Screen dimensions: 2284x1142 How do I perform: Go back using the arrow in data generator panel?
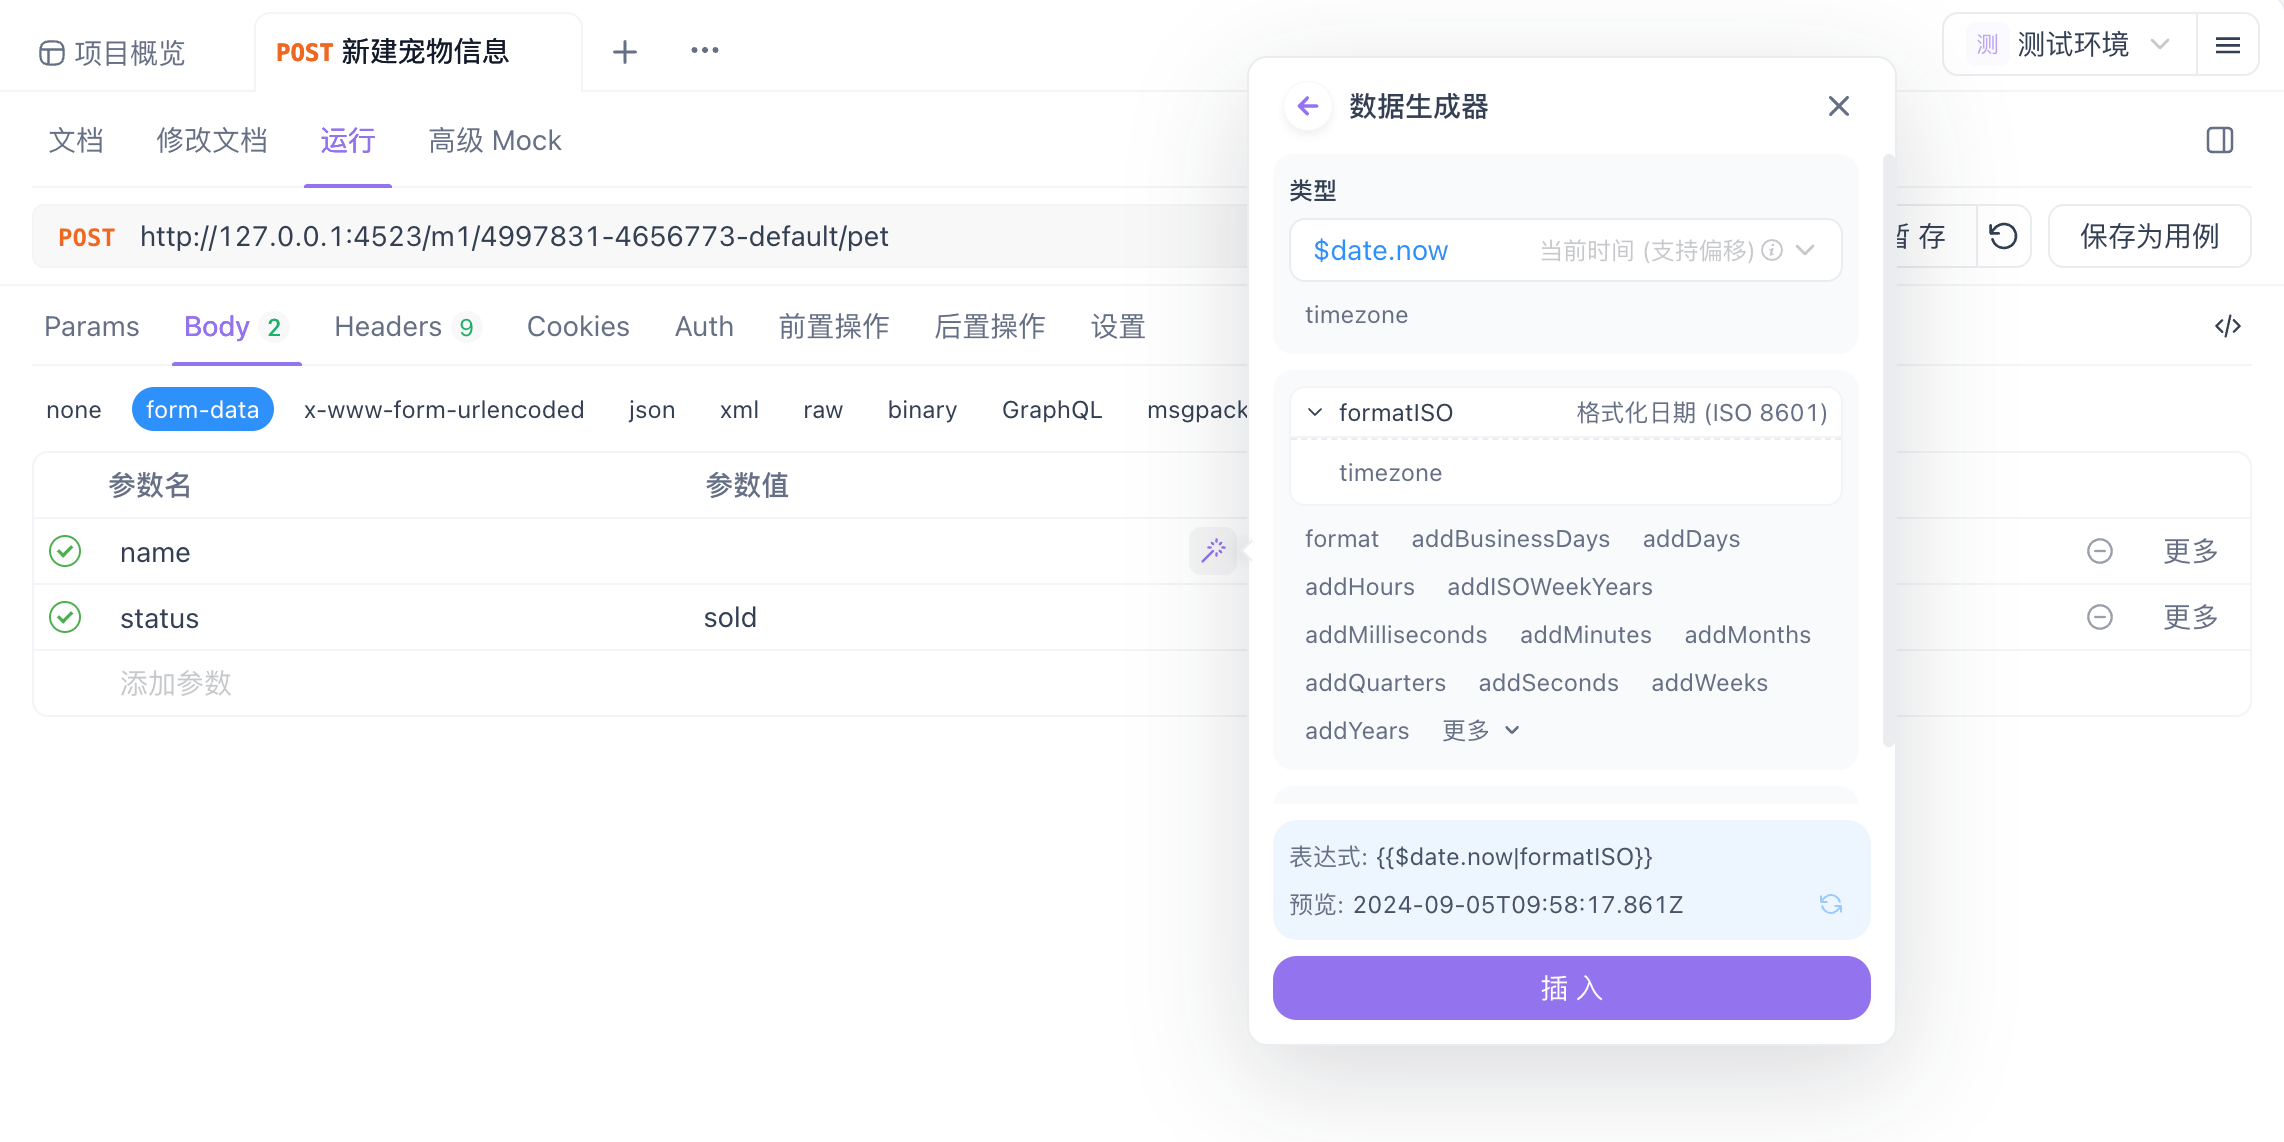tap(1308, 105)
